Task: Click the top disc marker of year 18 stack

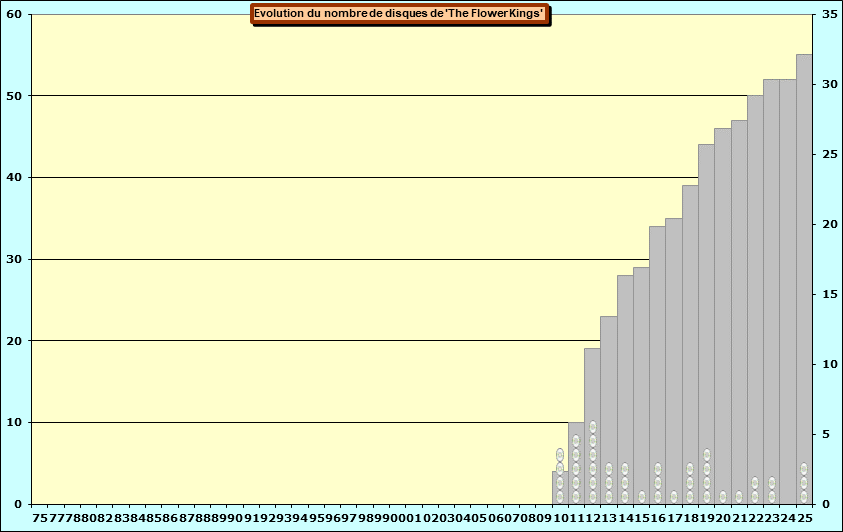Action: click(690, 469)
